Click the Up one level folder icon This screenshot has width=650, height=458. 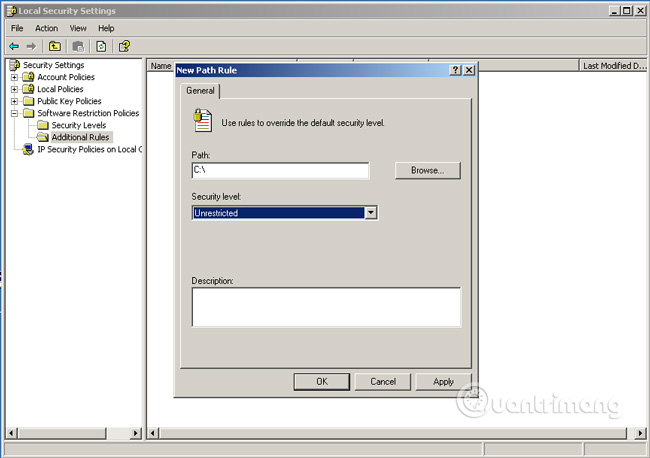(55, 46)
